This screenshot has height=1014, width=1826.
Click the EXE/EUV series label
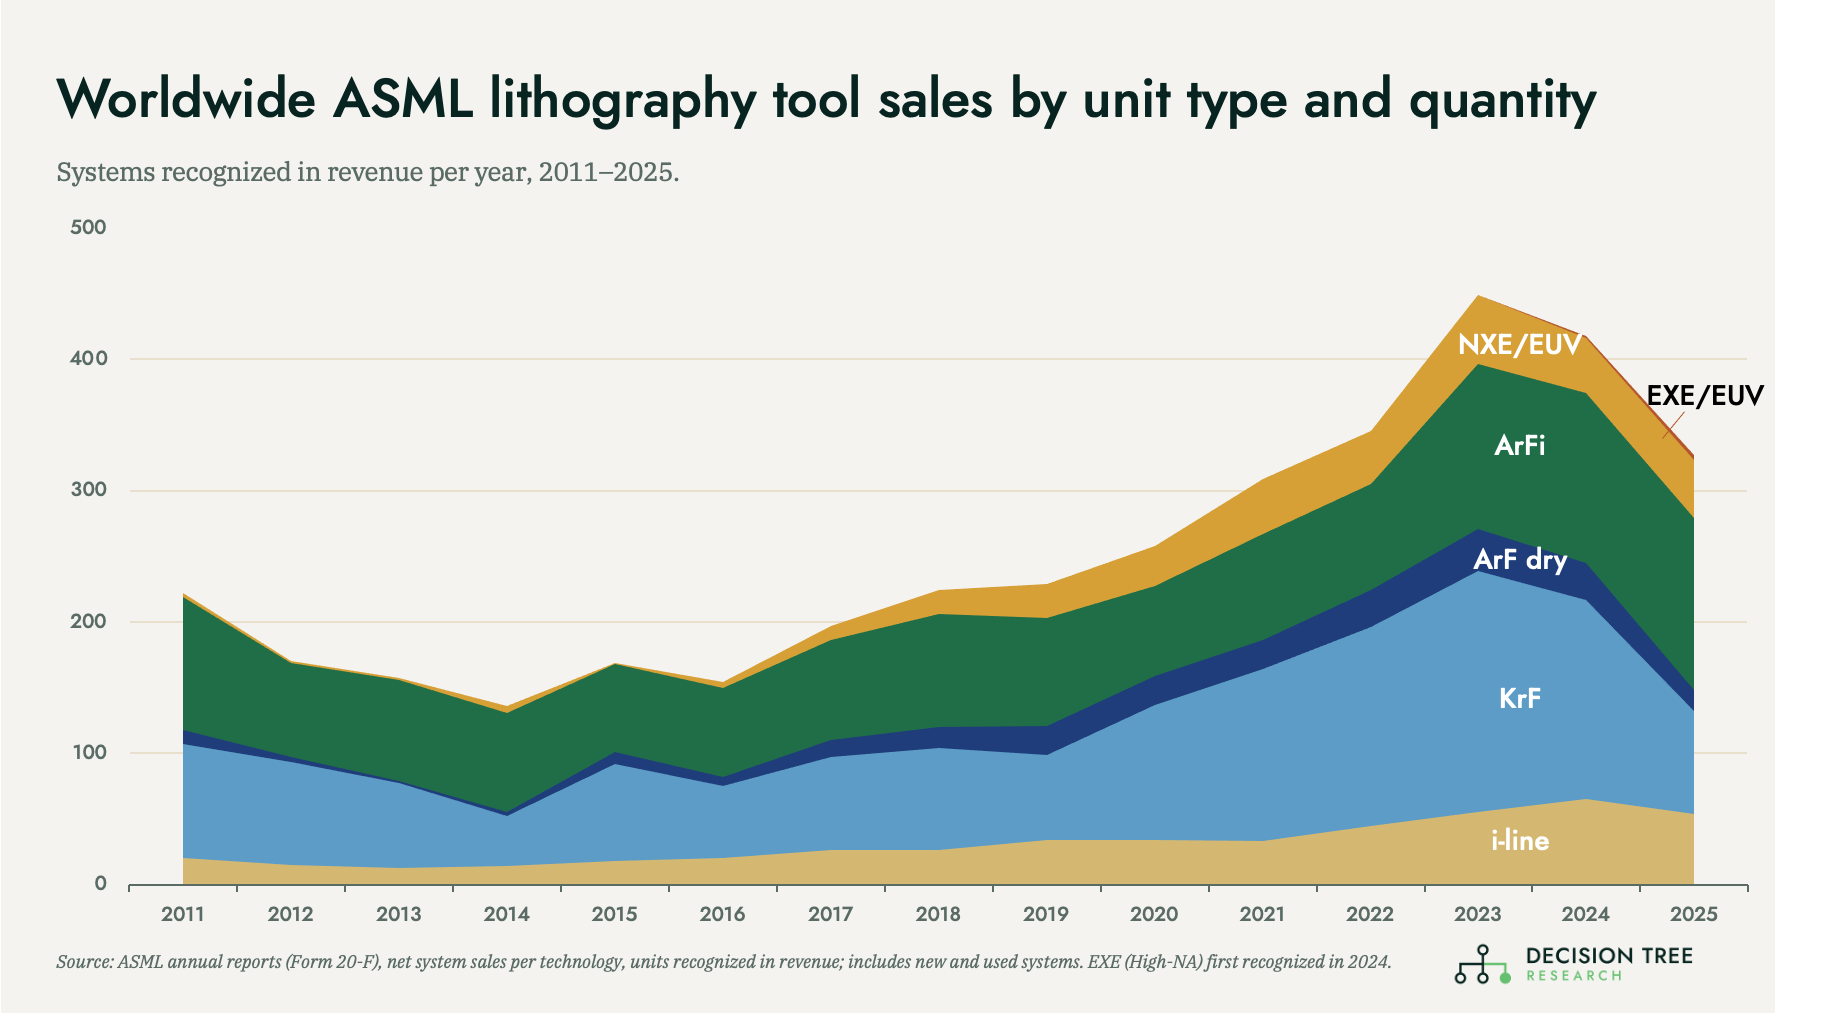(1705, 396)
